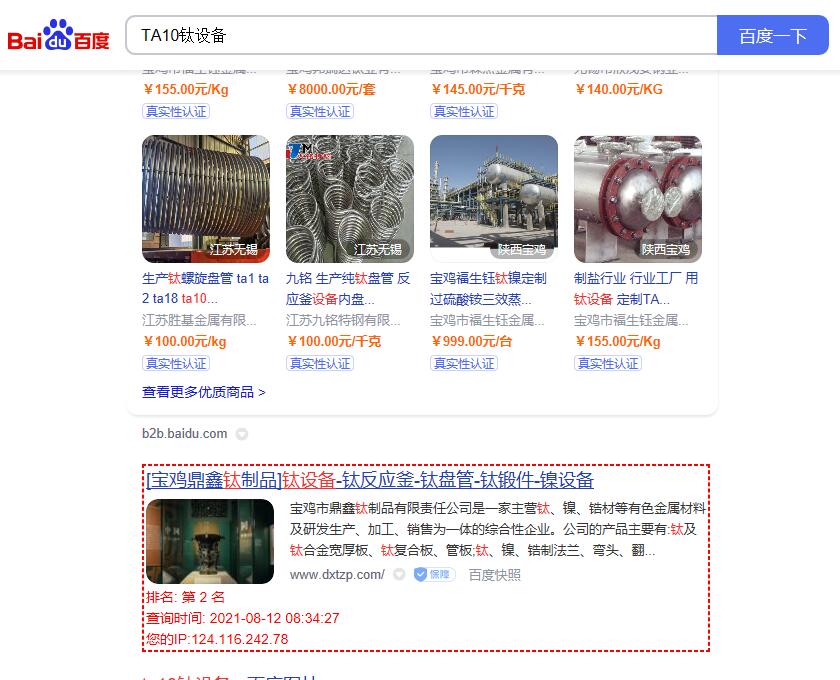The height and width of the screenshot is (680, 840).
Task: Click the b2b.baidu.com source text
Action: pyautogui.click(x=184, y=434)
